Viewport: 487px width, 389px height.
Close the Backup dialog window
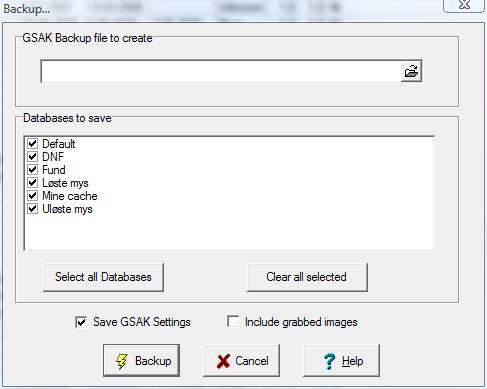tap(464, 5)
